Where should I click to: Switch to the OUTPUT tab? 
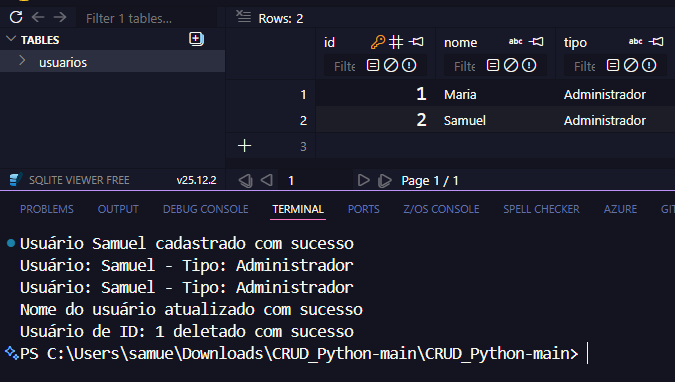point(118,209)
